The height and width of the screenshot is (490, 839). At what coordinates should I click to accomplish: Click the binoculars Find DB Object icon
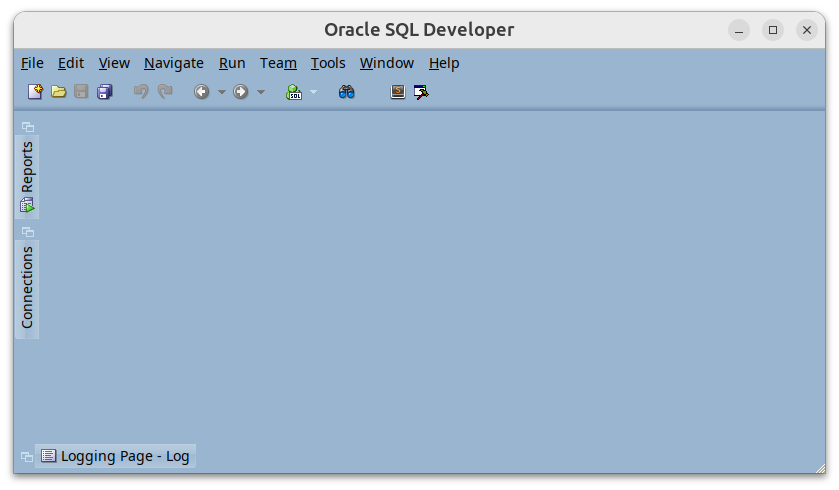(x=347, y=92)
